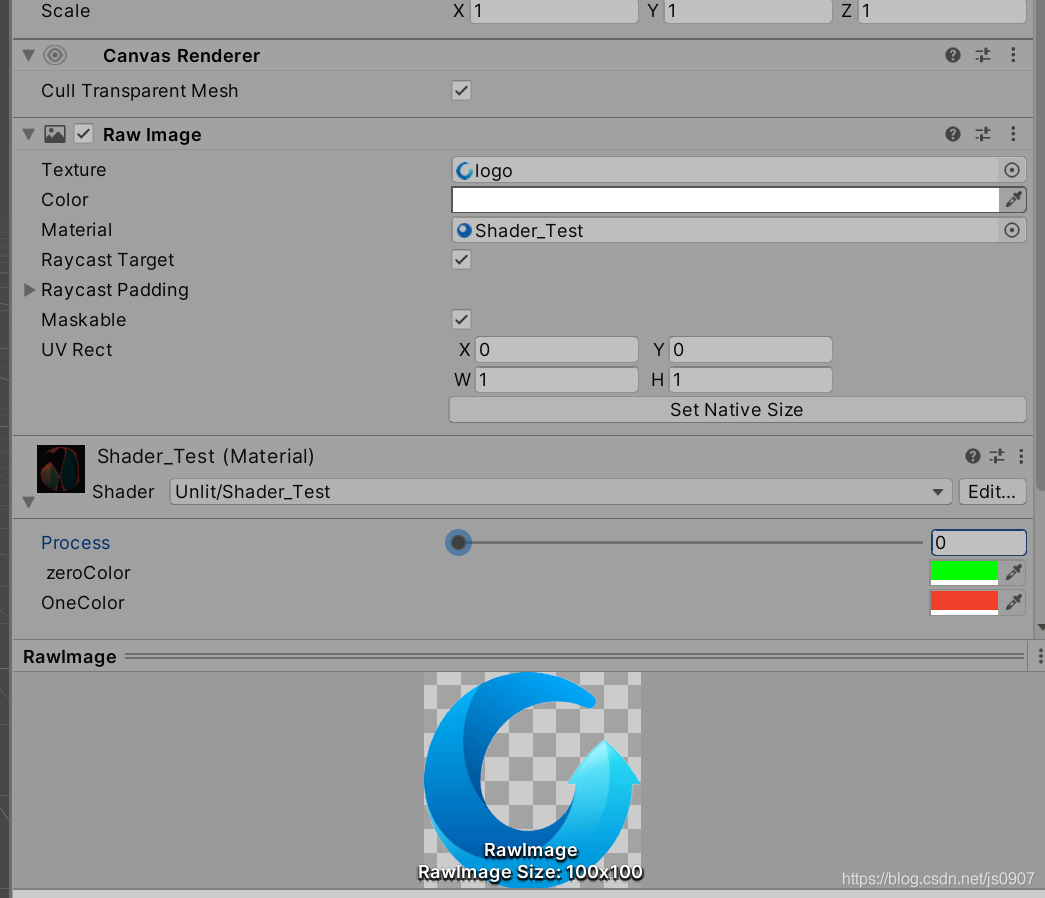Open Canvas Renderer three-dot context menu
The width and height of the screenshot is (1045, 898).
point(1013,55)
